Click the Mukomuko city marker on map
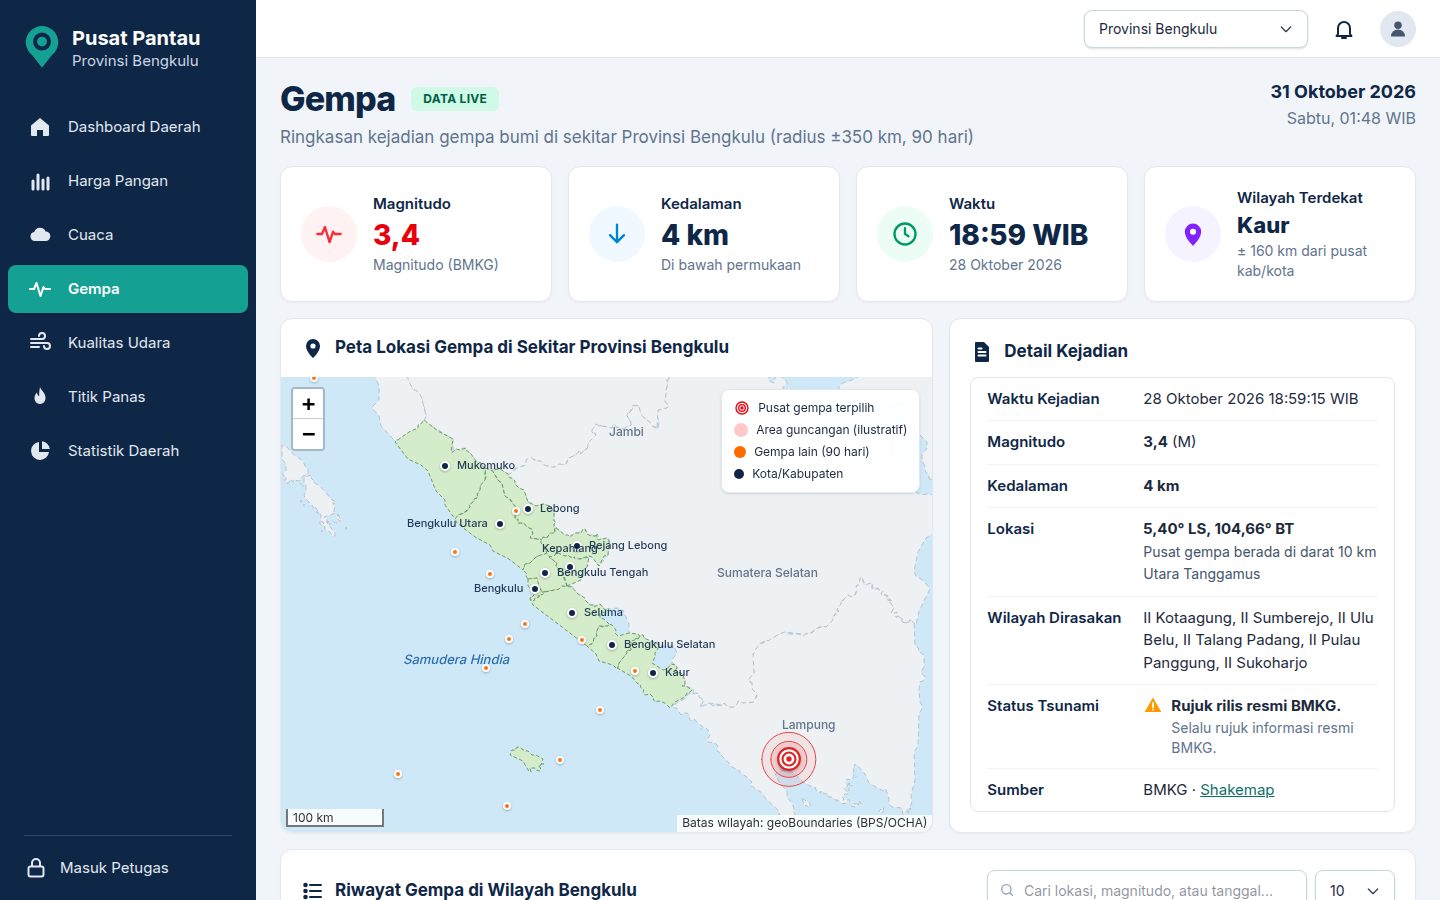The width and height of the screenshot is (1440, 900). pyautogui.click(x=445, y=466)
